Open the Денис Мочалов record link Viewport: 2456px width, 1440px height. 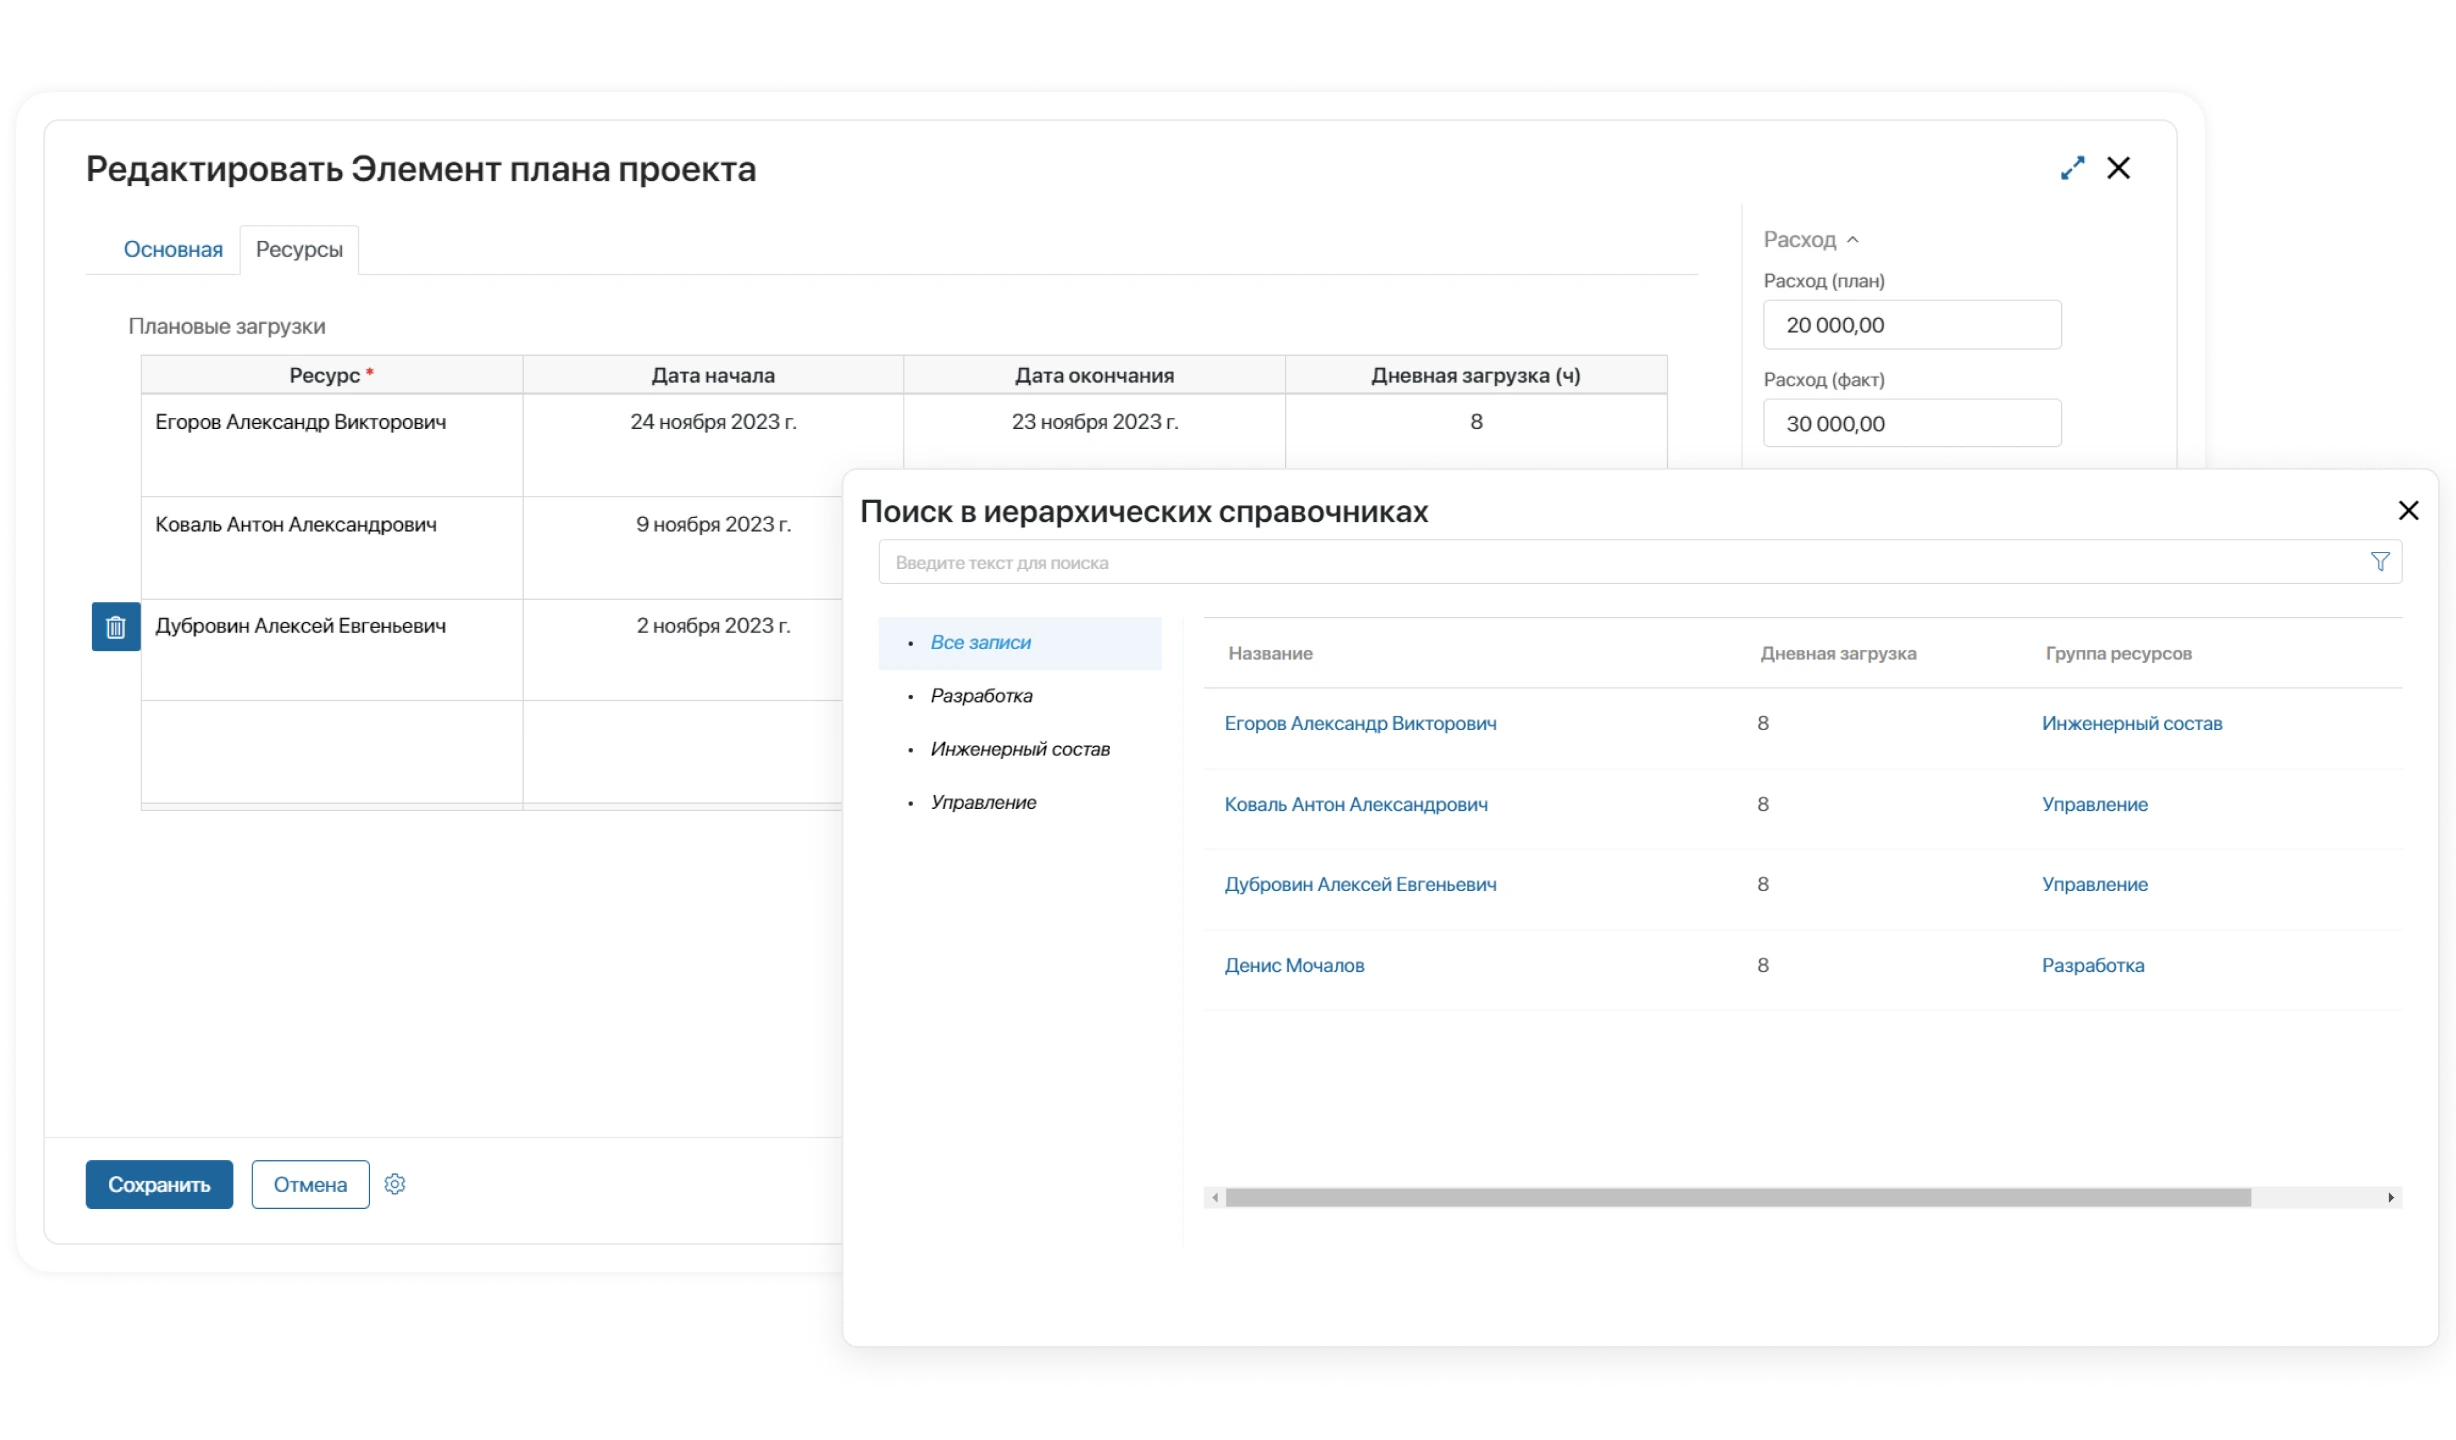[x=1294, y=965]
